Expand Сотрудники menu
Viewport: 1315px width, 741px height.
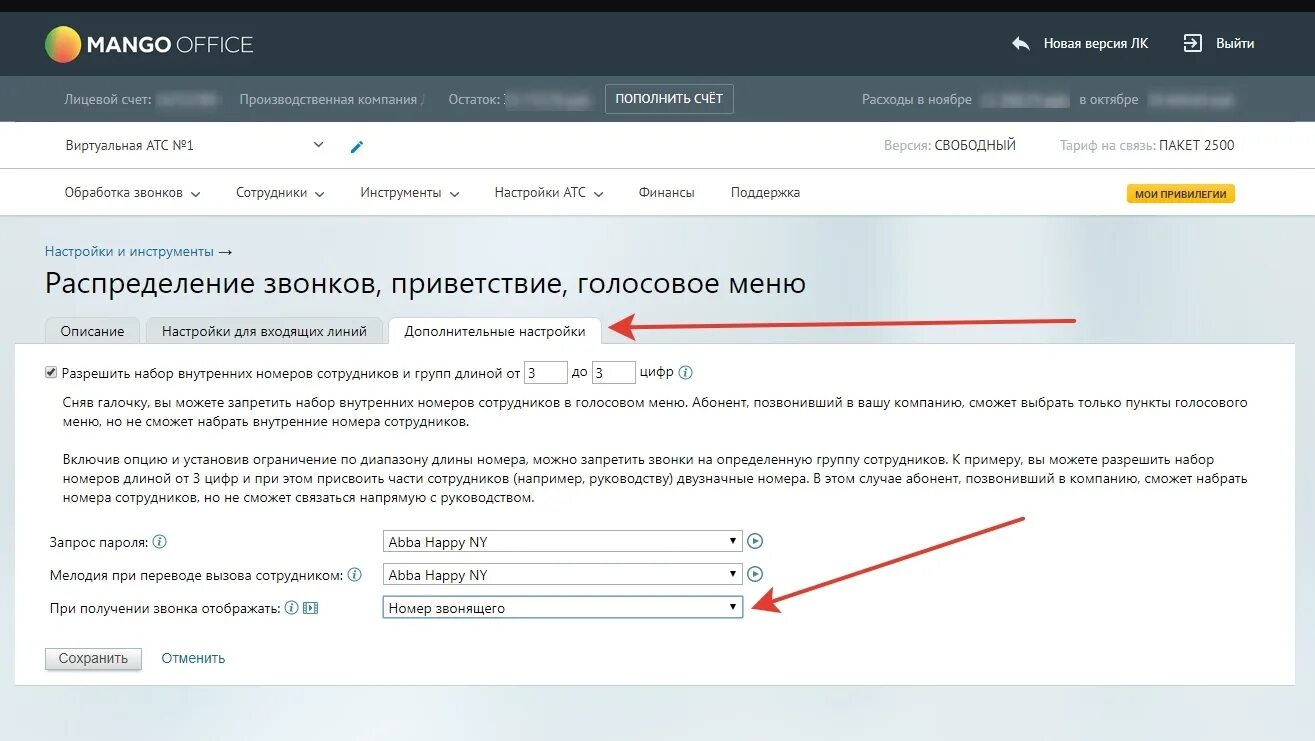click(x=280, y=193)
